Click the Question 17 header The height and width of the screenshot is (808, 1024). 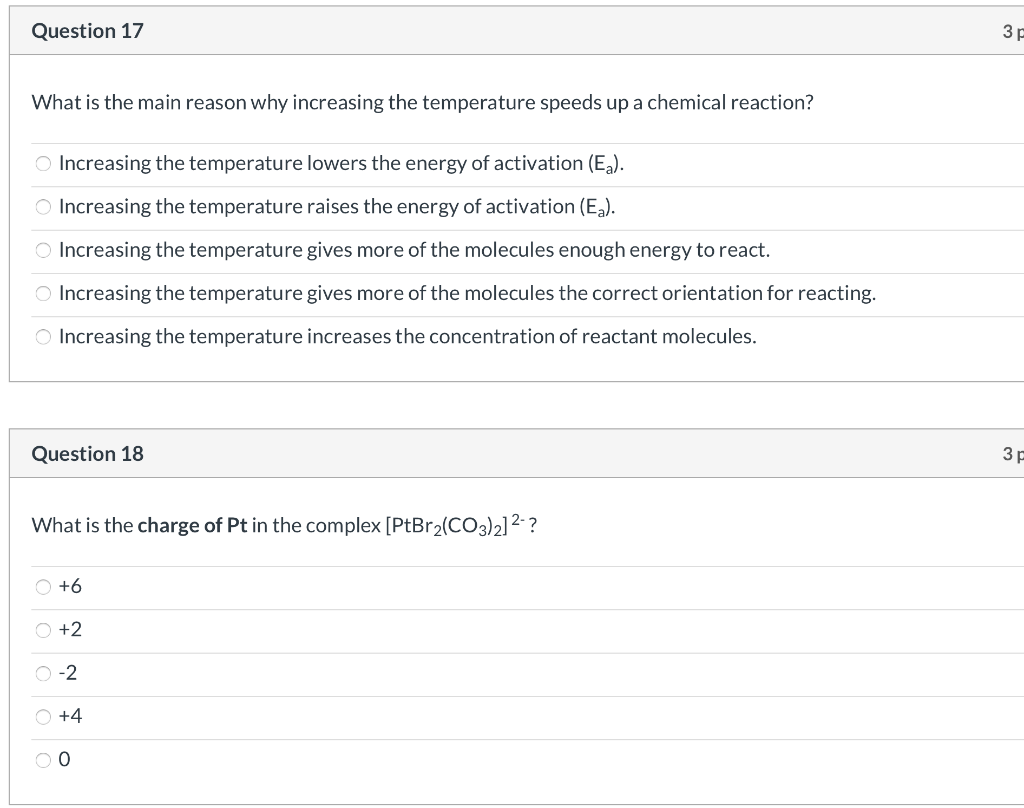tap(88, 30)
